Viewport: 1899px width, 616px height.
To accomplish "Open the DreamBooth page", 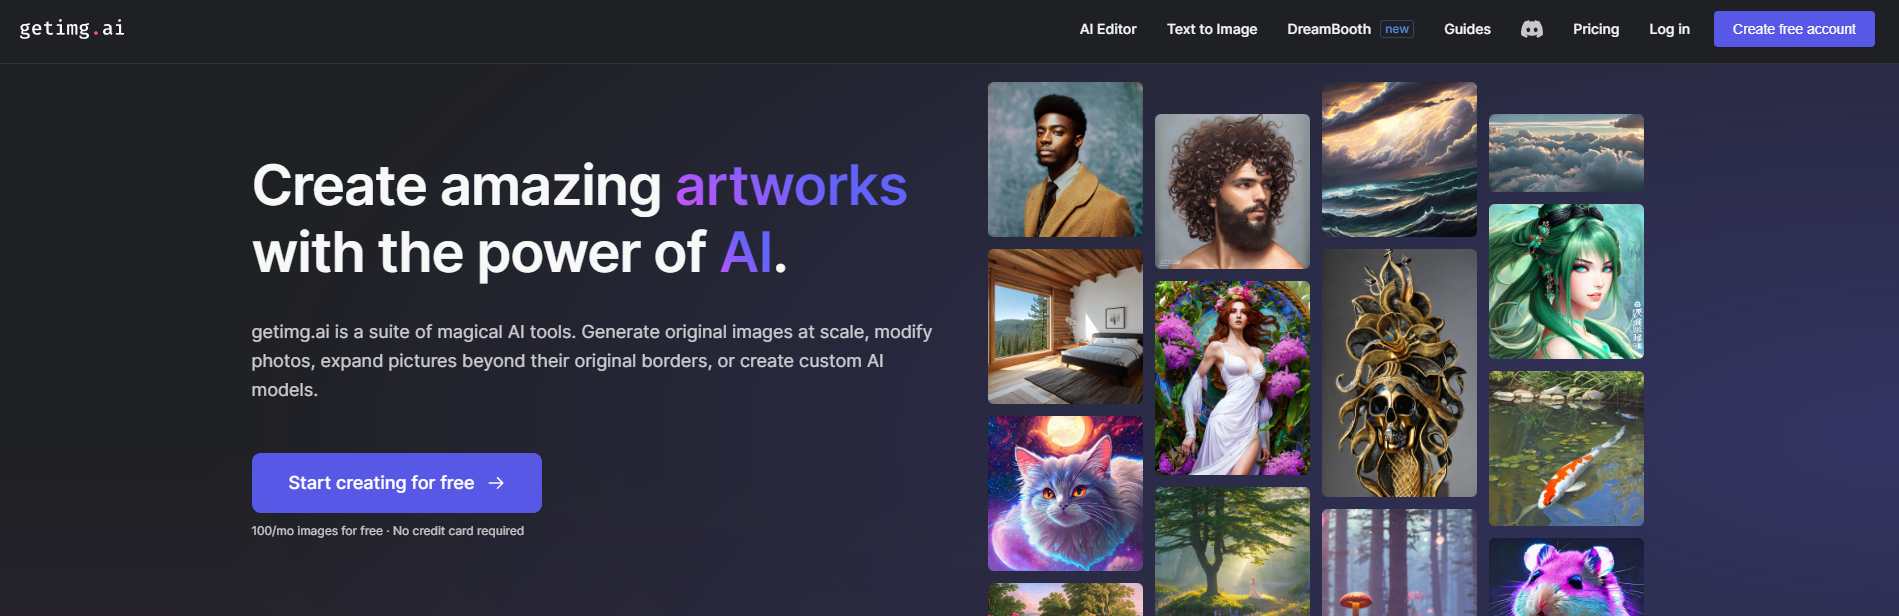I will click(1329, 29).
